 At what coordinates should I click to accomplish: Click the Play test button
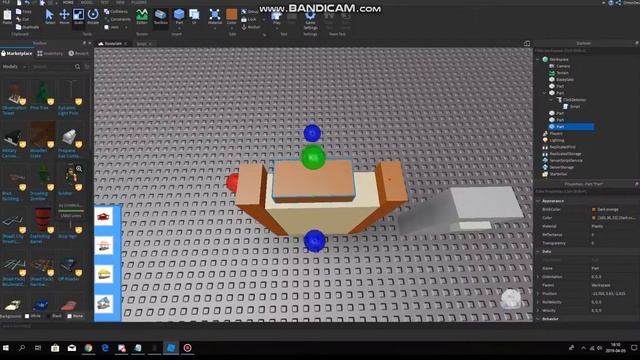click(277, 17)
